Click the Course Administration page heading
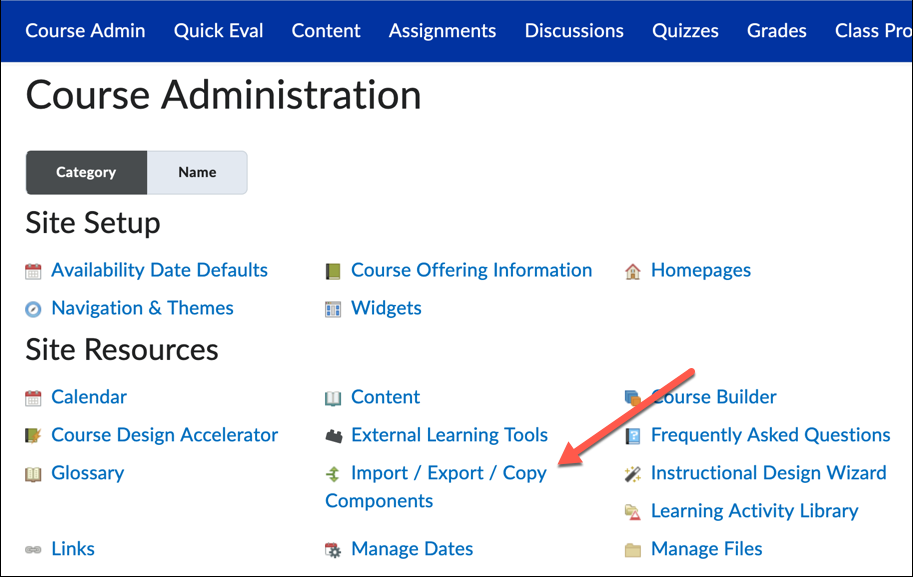This screenshot has width=913, height=577. point(222,95)
